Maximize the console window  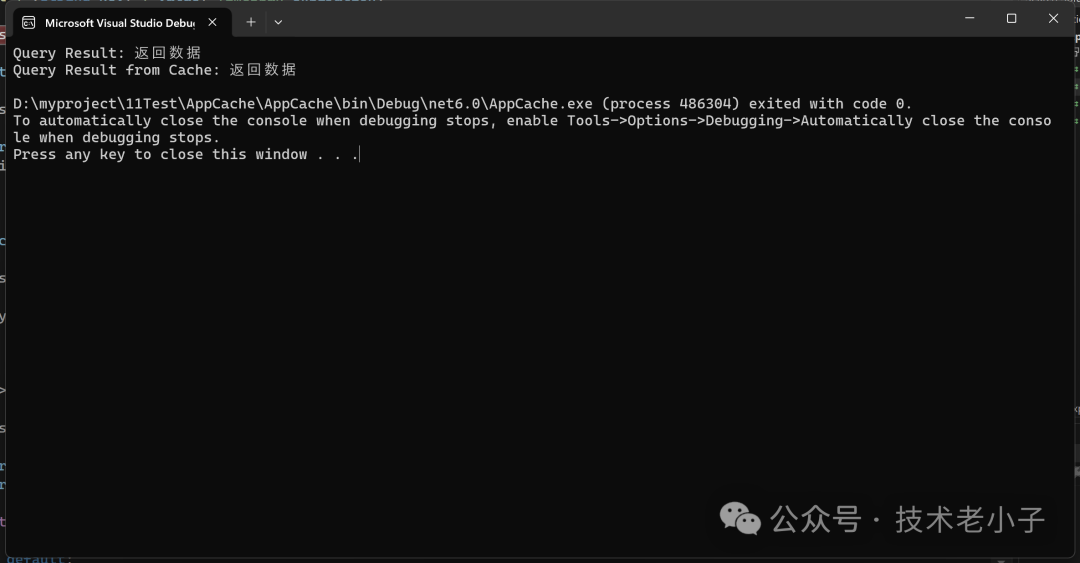pos(1011,18)
